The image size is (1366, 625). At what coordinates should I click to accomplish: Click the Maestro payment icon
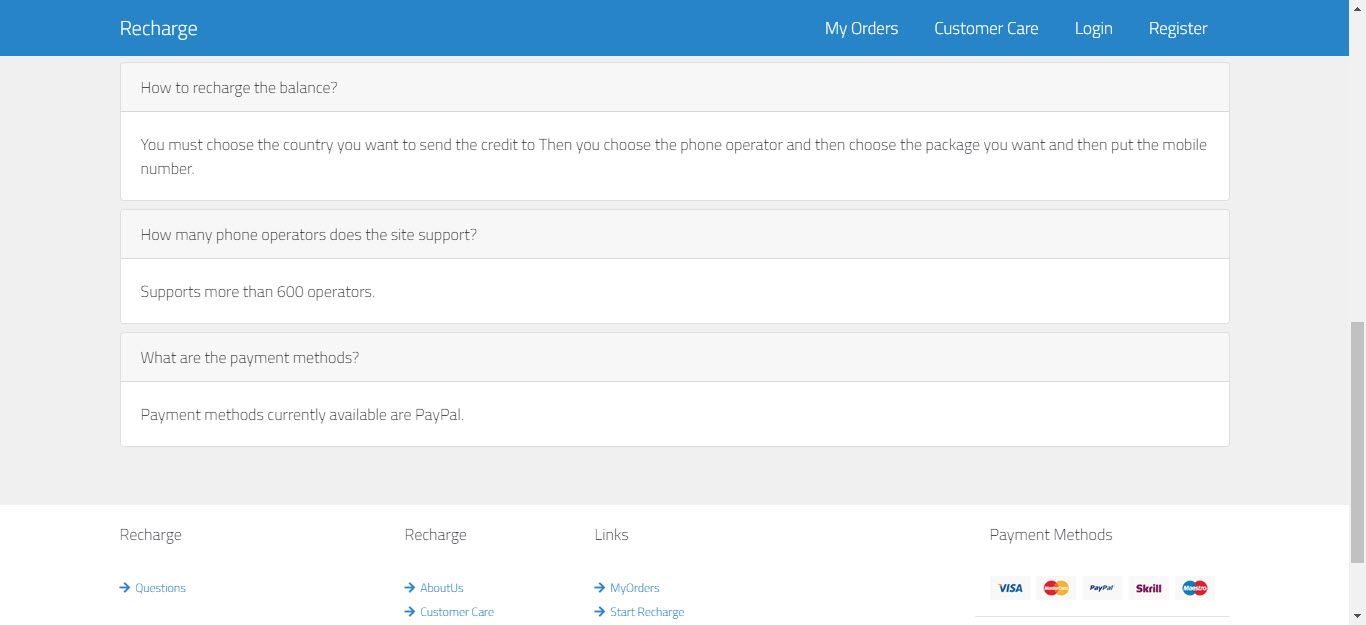click(x=1195, y=588)
